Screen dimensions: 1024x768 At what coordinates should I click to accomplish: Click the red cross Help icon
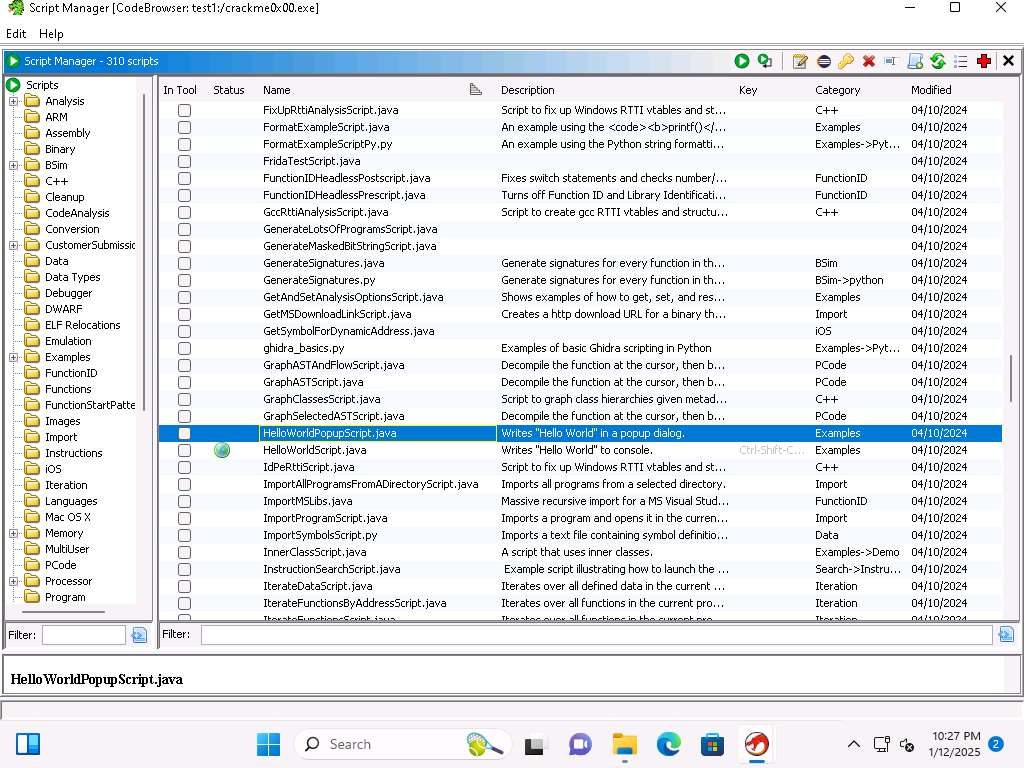(x=984, y=61)
